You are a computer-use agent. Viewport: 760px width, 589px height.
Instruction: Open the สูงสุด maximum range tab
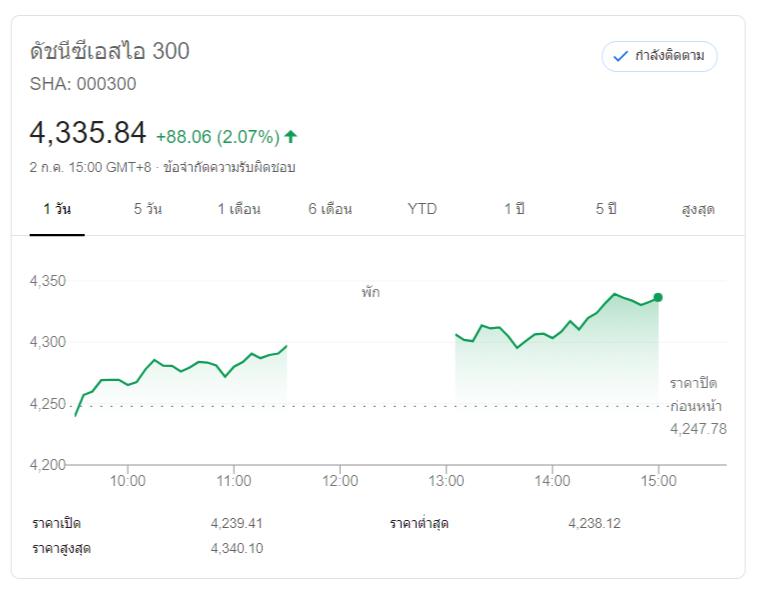point(698,210)
